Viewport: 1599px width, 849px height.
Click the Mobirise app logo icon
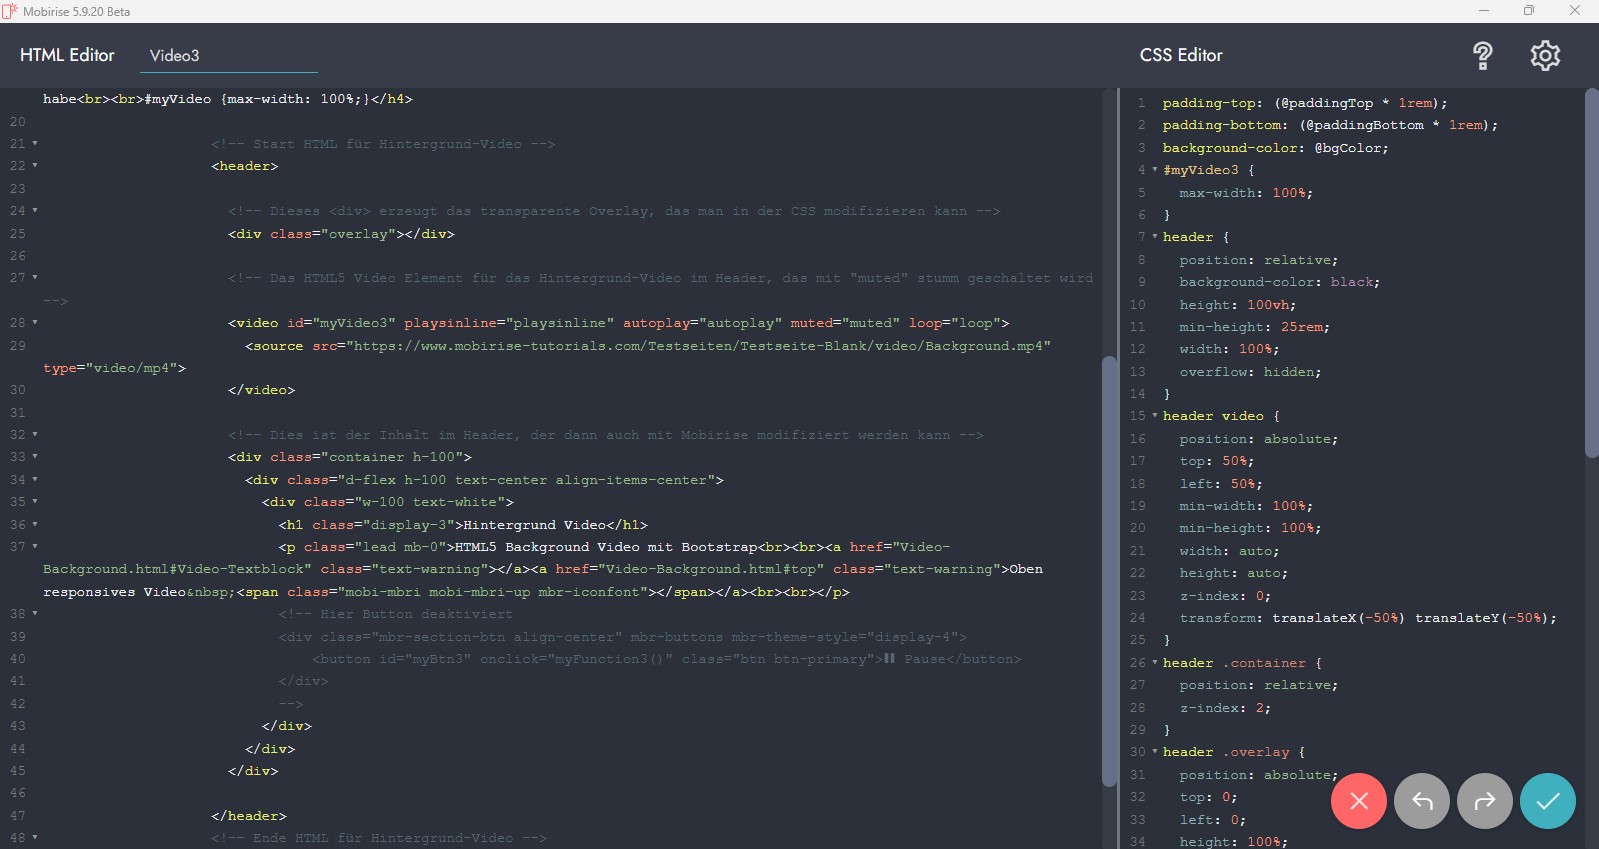[x=10, y=11]
